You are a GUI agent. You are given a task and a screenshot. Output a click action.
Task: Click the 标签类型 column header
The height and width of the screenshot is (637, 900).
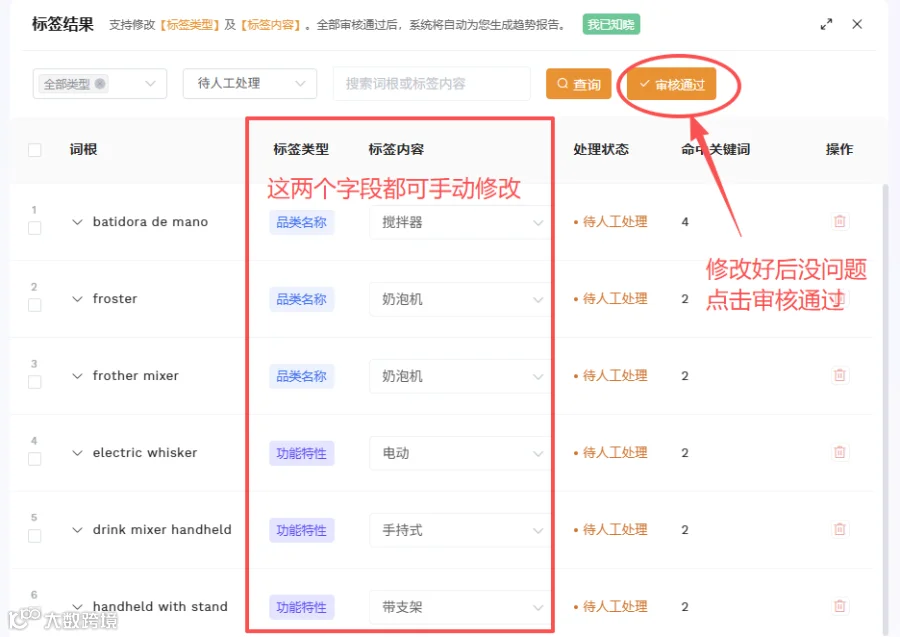301,149
